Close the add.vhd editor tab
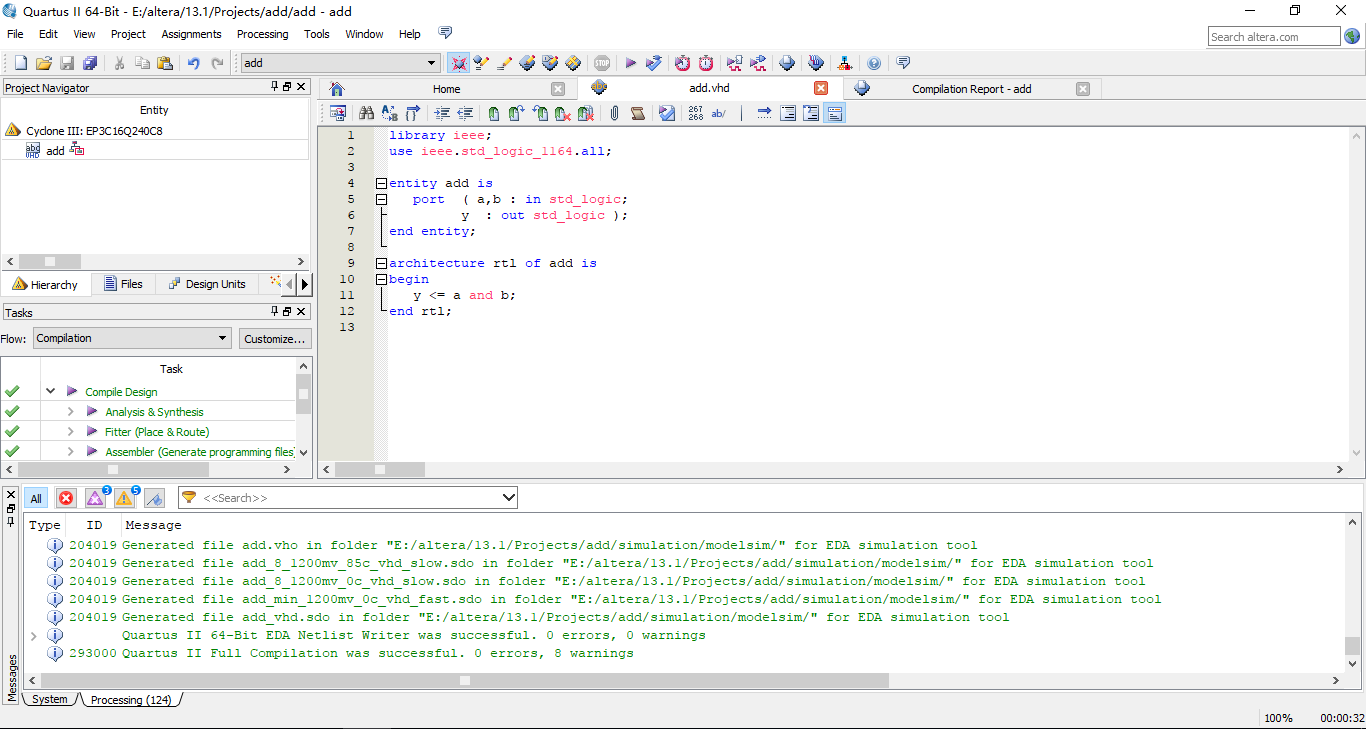The height and width of the screenshot is (729, 1366). [821, 88]
